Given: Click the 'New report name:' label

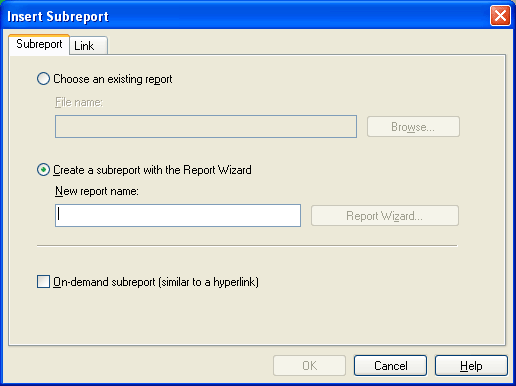Looking at the screenshot, I should (x=97, y=191).
